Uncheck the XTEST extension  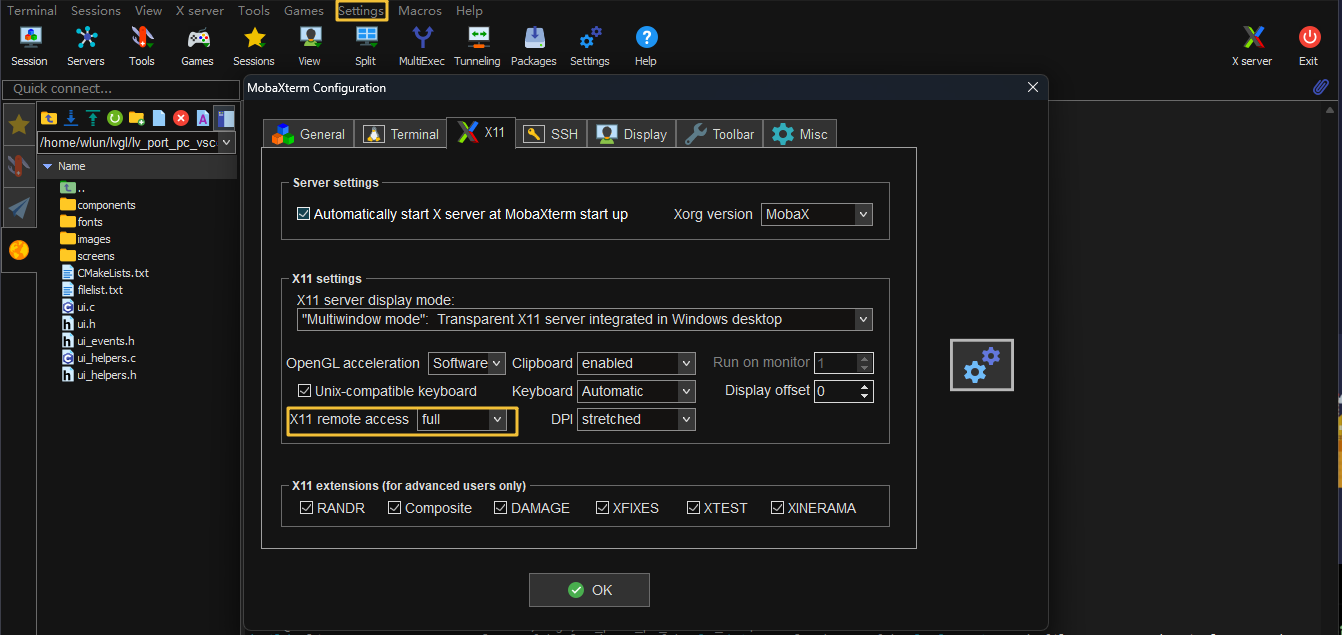pos(694,508)
